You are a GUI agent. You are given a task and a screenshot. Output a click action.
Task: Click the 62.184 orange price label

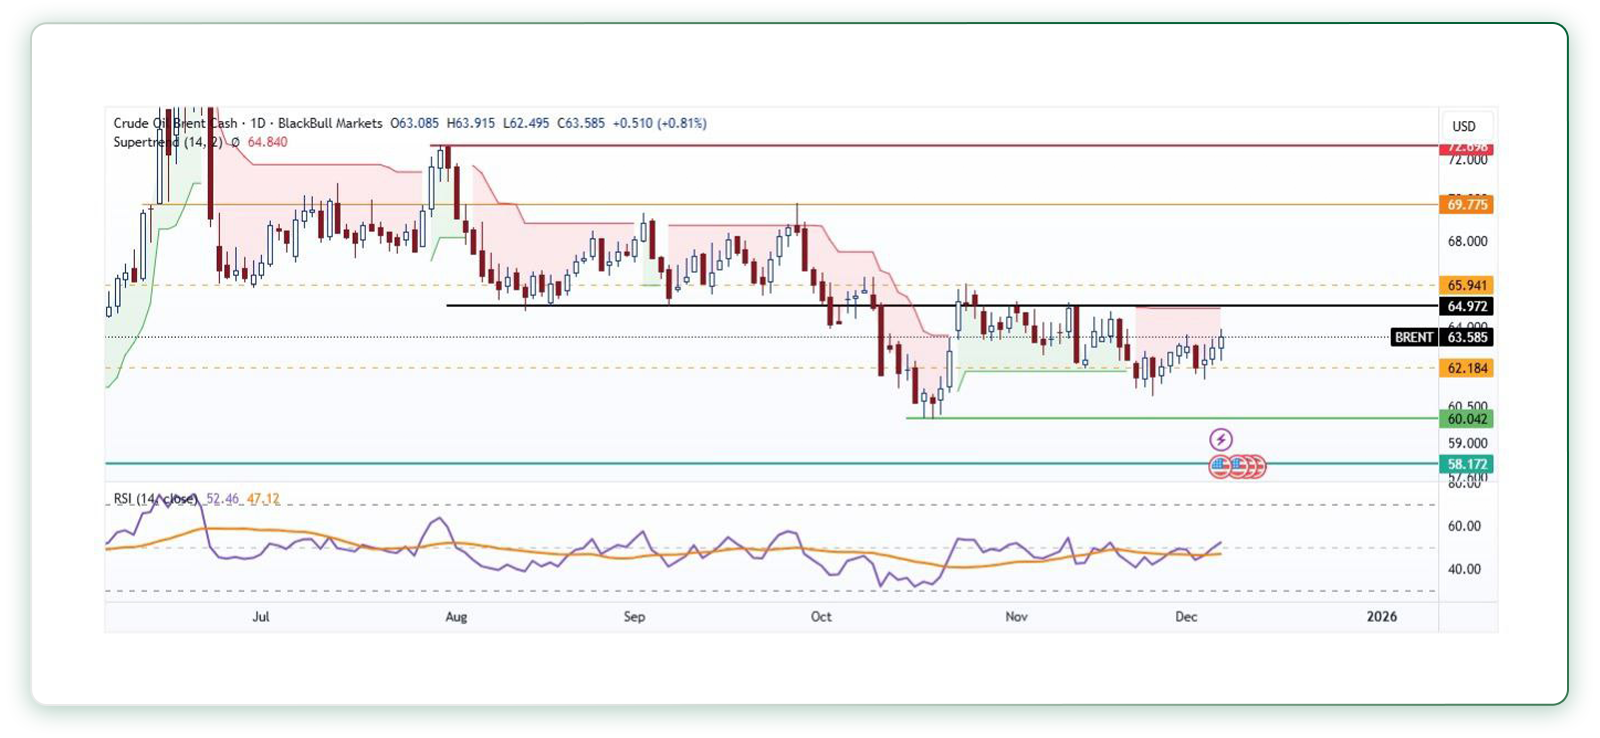click(1466, 368)
